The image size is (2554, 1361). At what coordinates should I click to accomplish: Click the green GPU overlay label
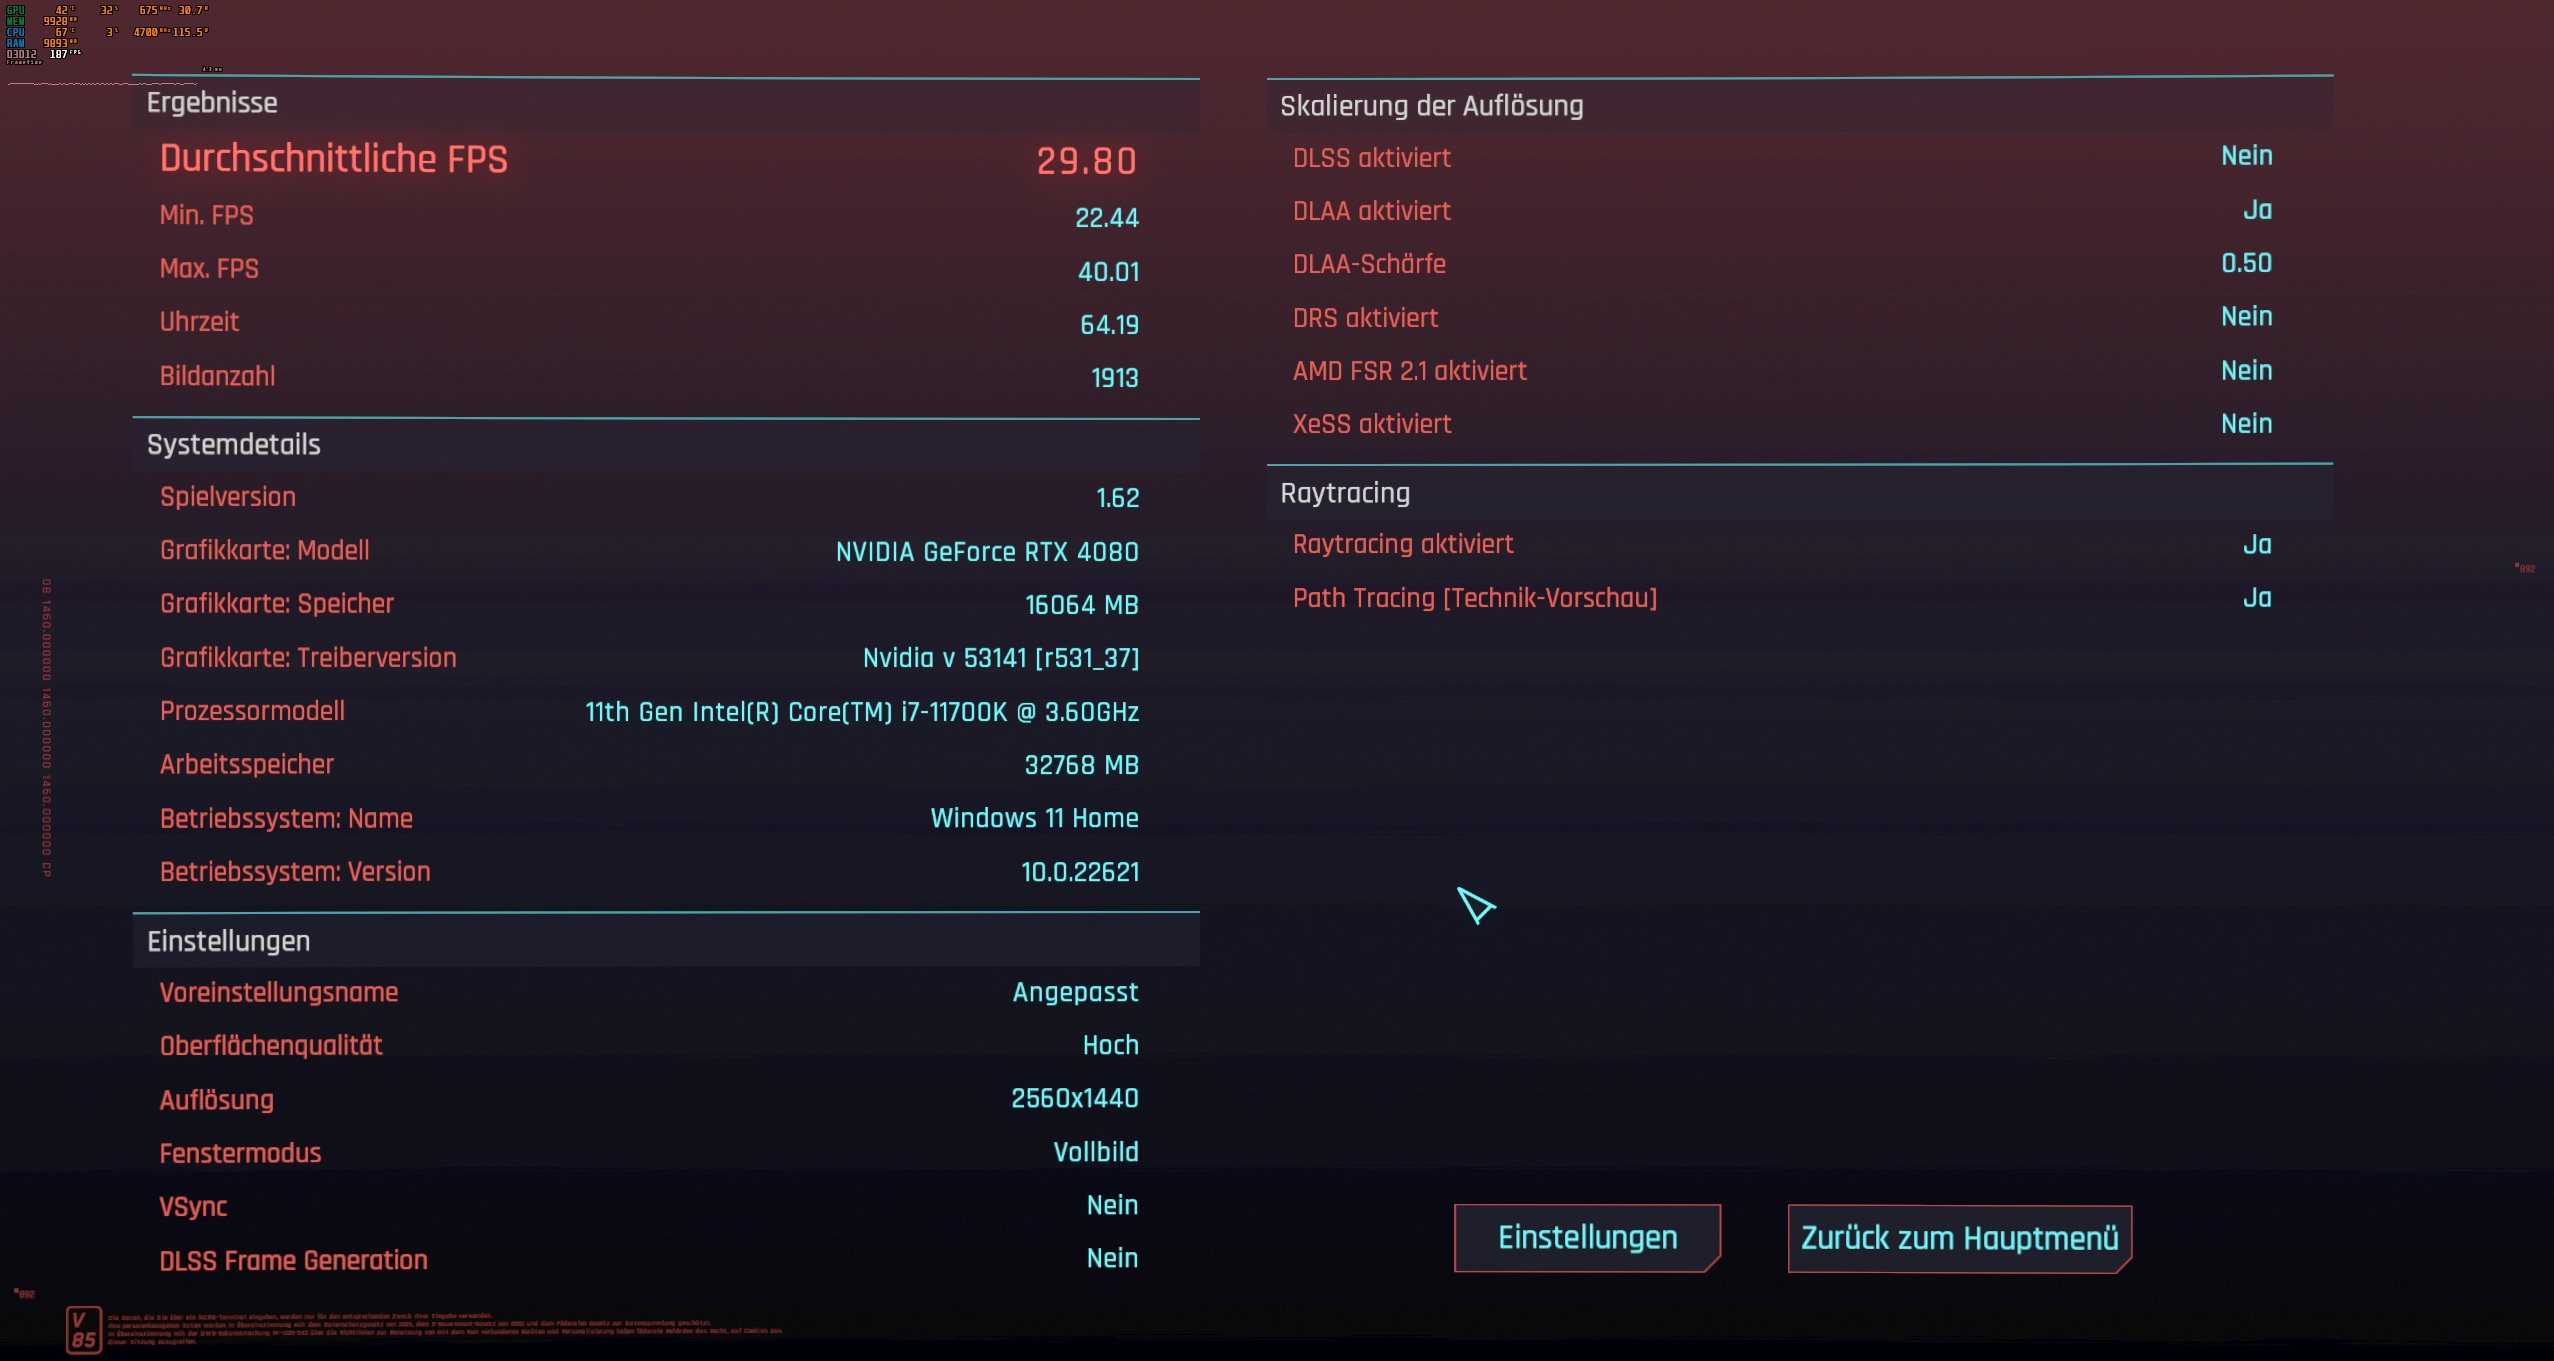(x=15, y=10)
